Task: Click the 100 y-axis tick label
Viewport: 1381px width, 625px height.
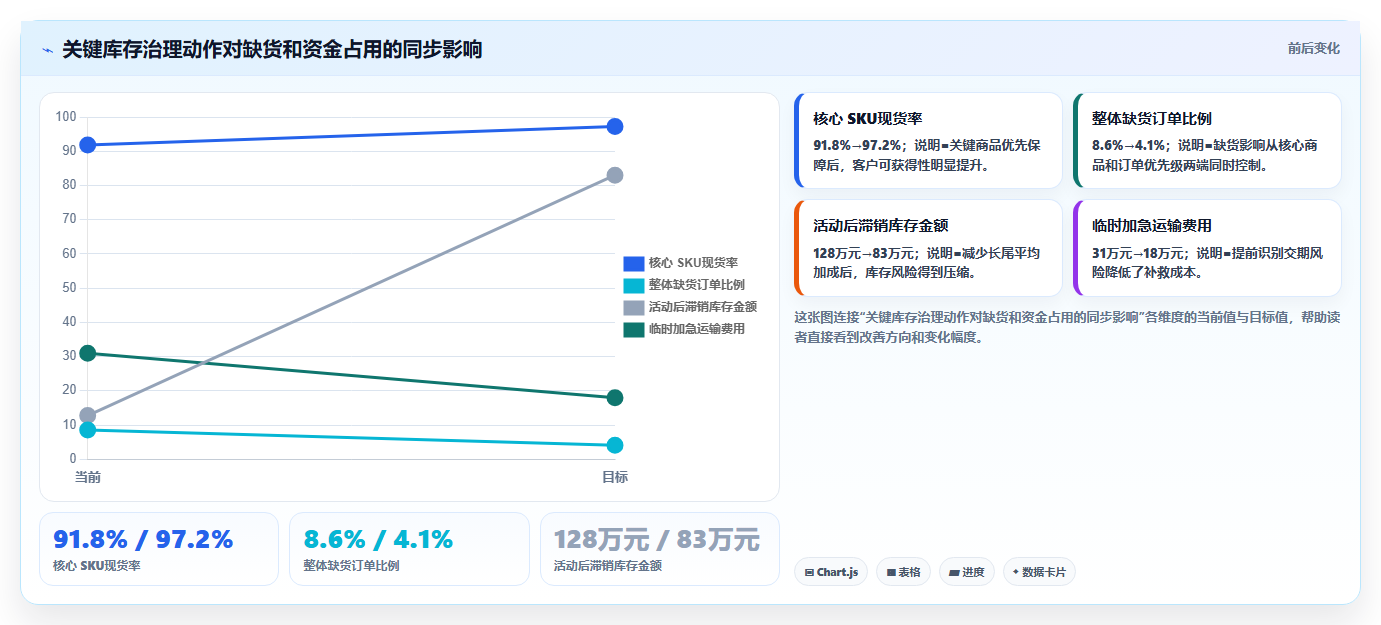Action: (x=66, y=117)
